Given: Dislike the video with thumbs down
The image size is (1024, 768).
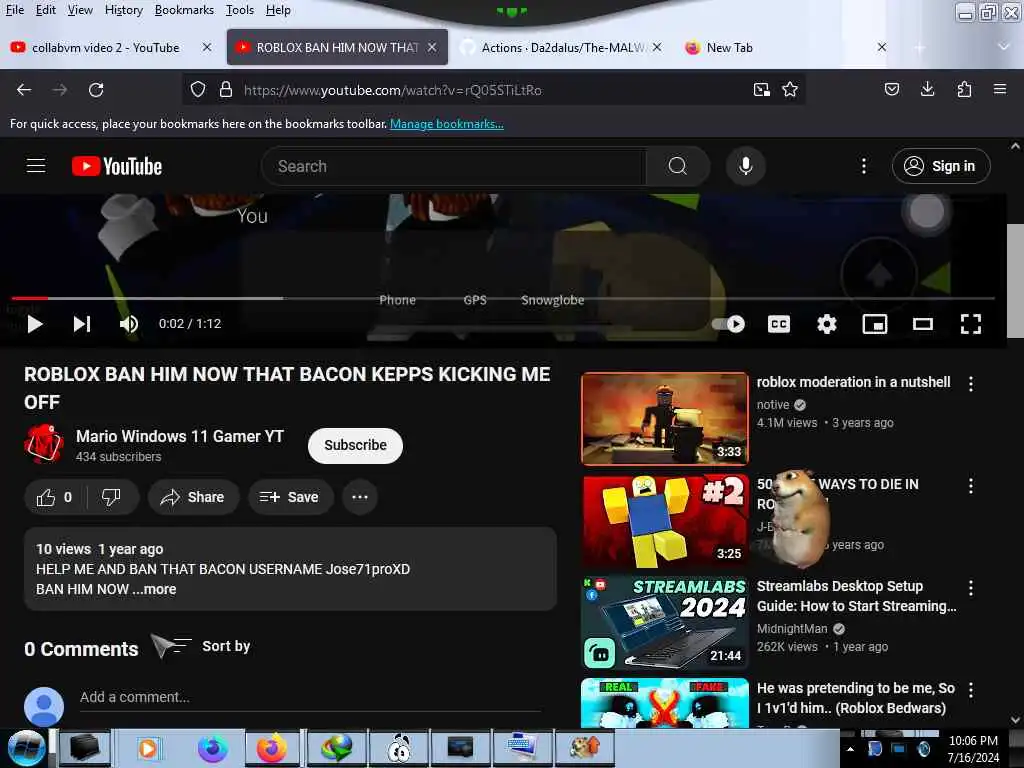Looking at the screenshot, I should [x=112, y=497].
